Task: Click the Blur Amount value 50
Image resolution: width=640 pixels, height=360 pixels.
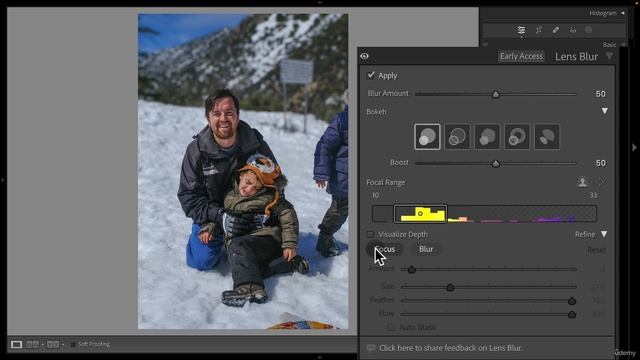Action: click(600, 94)
